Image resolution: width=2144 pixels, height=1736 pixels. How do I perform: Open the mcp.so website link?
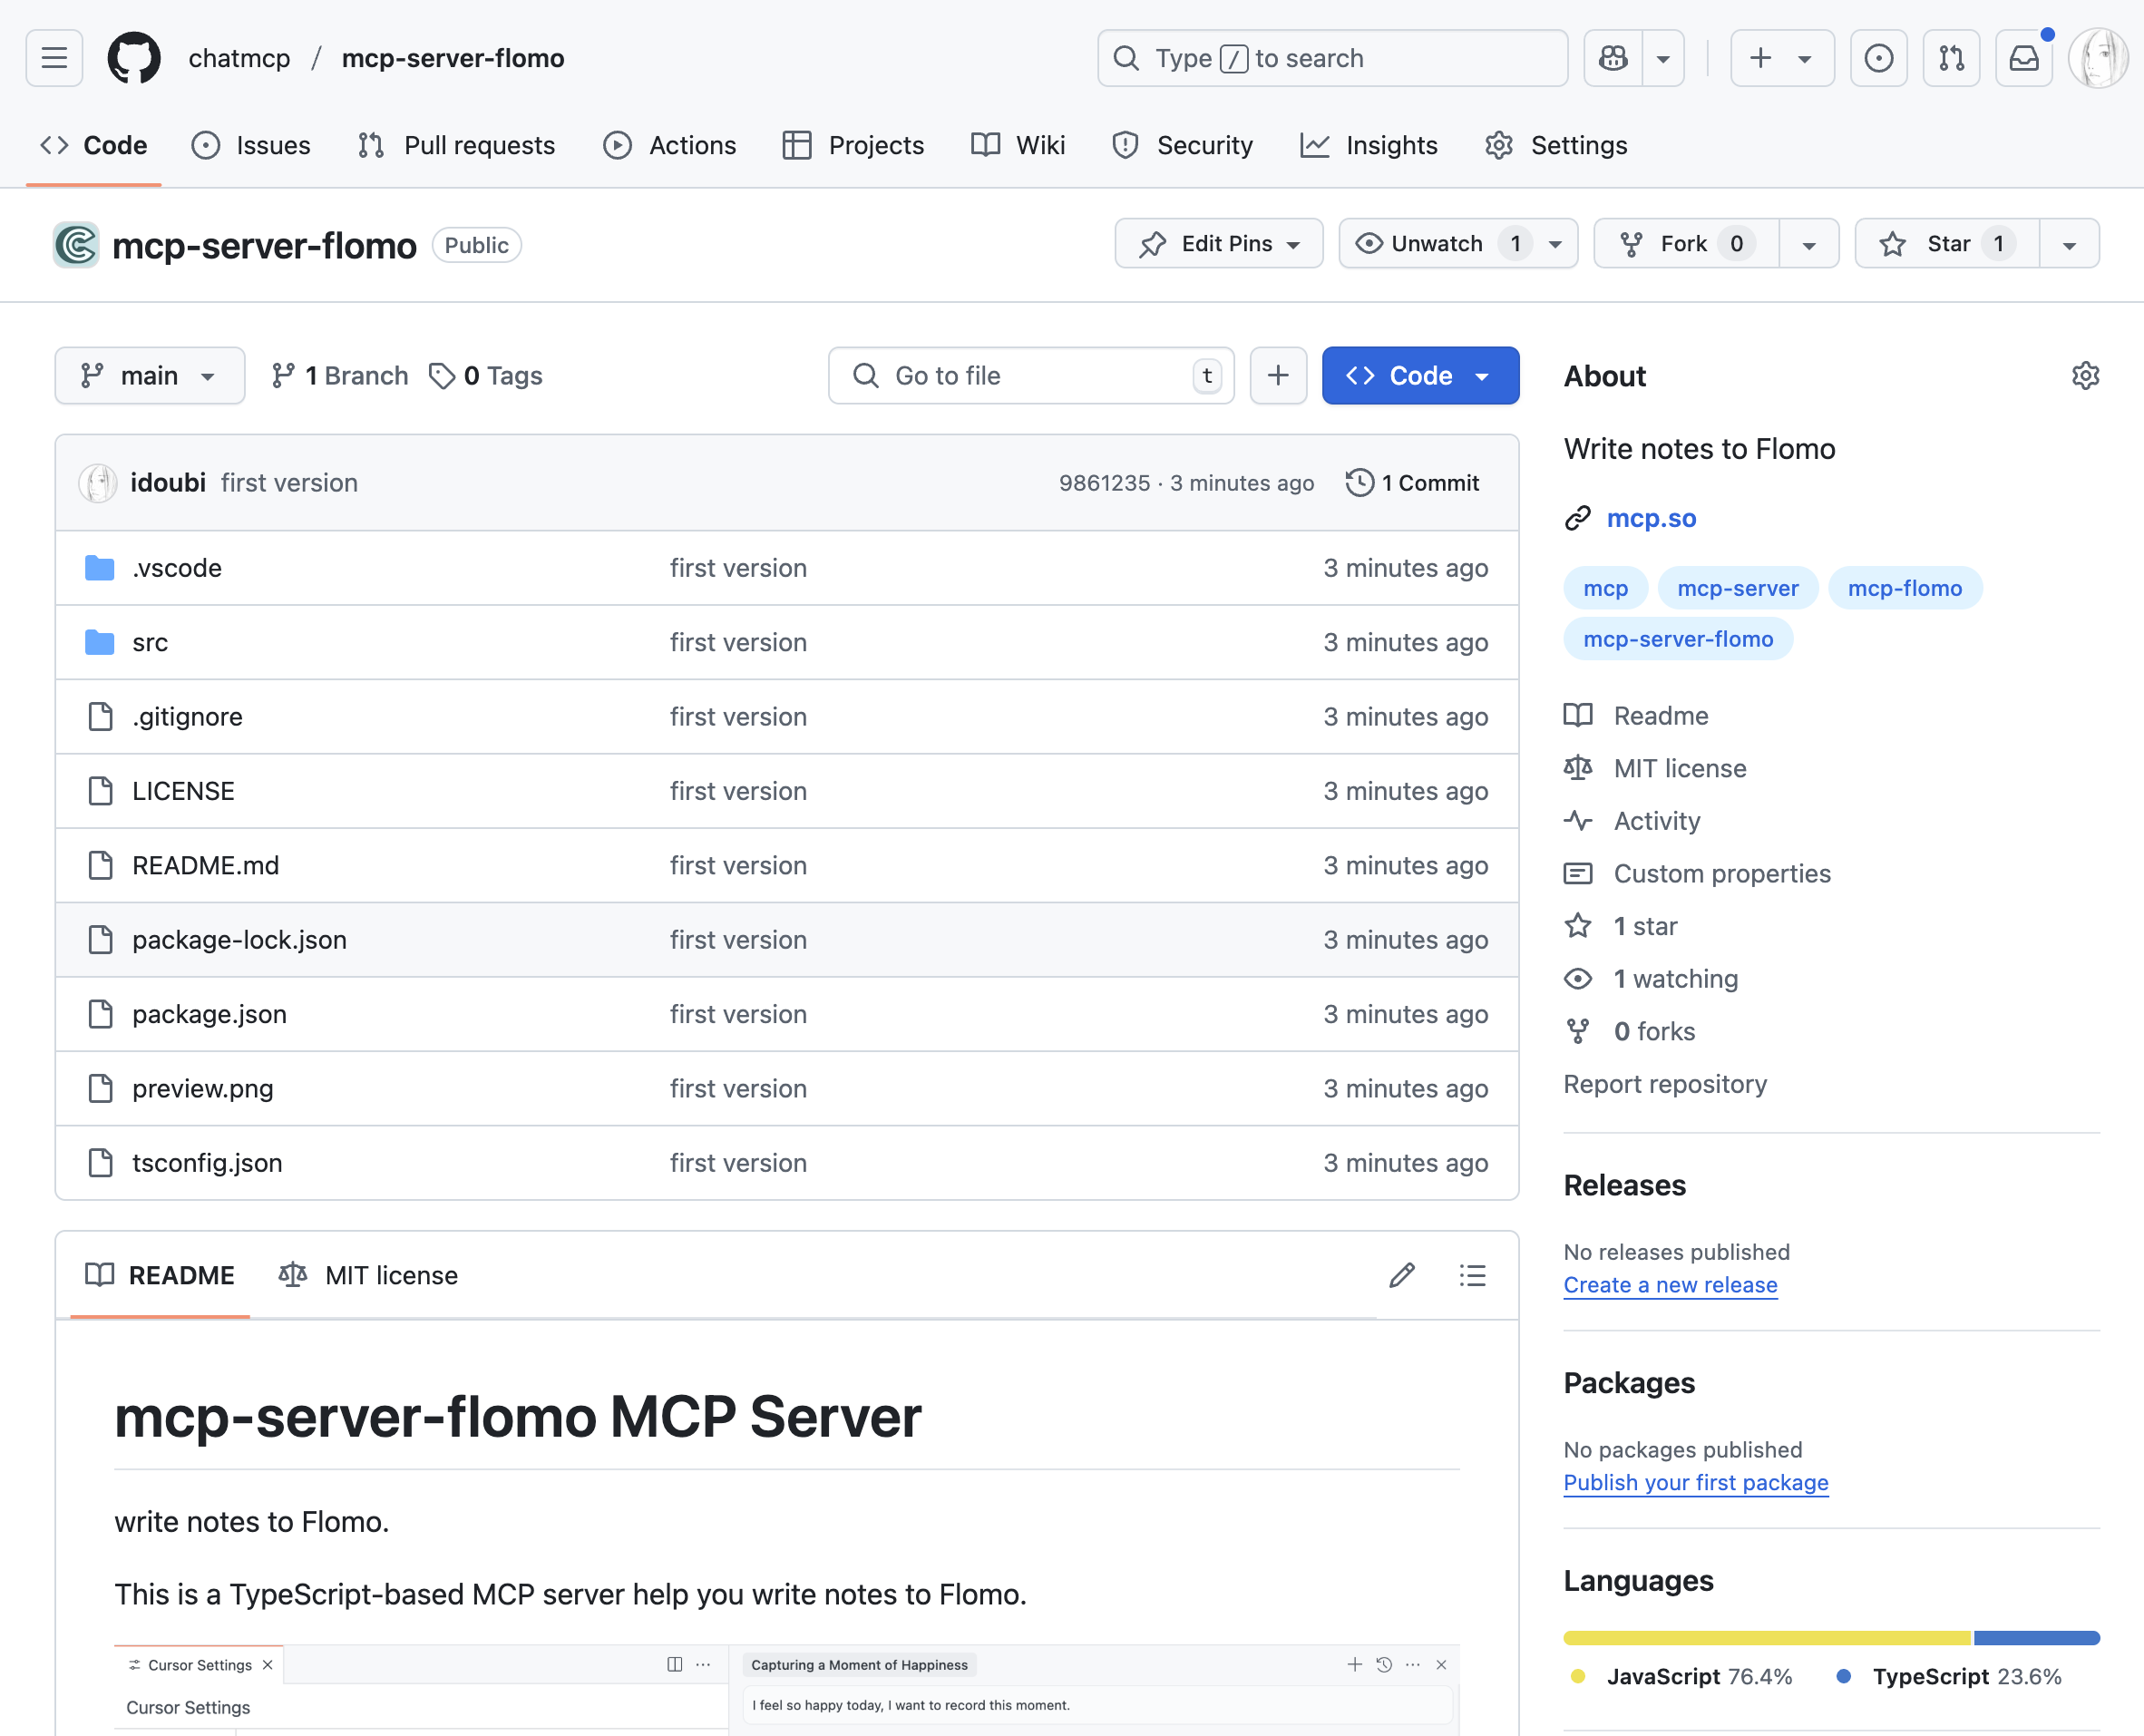pos(1651,518)
